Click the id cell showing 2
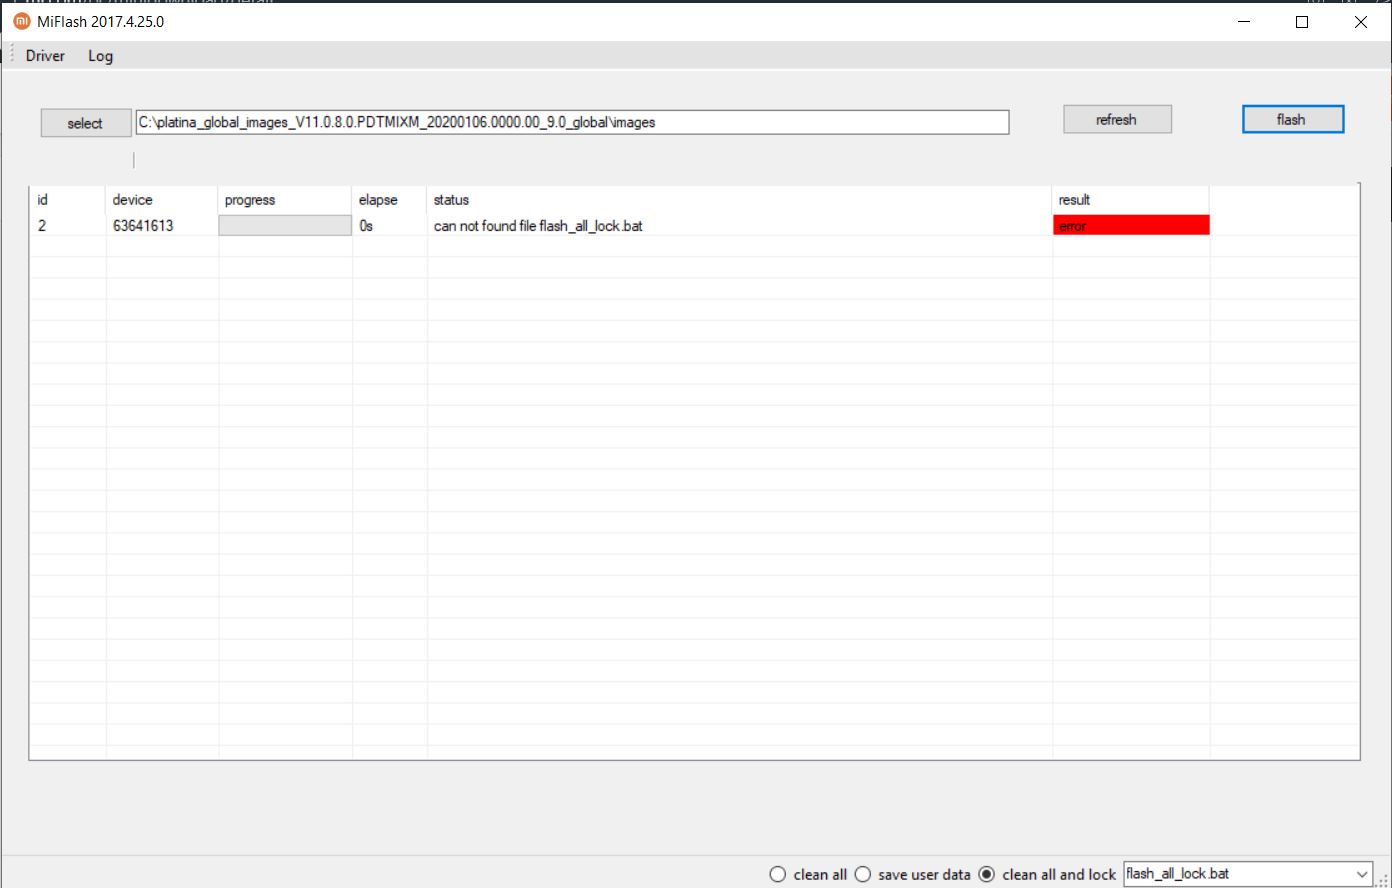Viewport: 1392px width, 888px height. pos(67,226)
